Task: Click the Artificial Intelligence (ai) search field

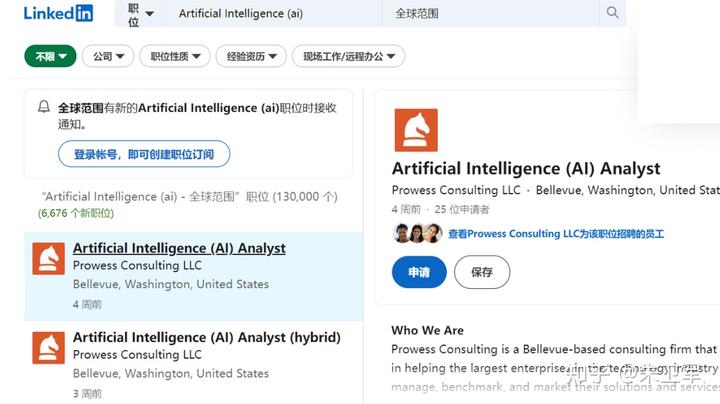Action: click(273, 14)
